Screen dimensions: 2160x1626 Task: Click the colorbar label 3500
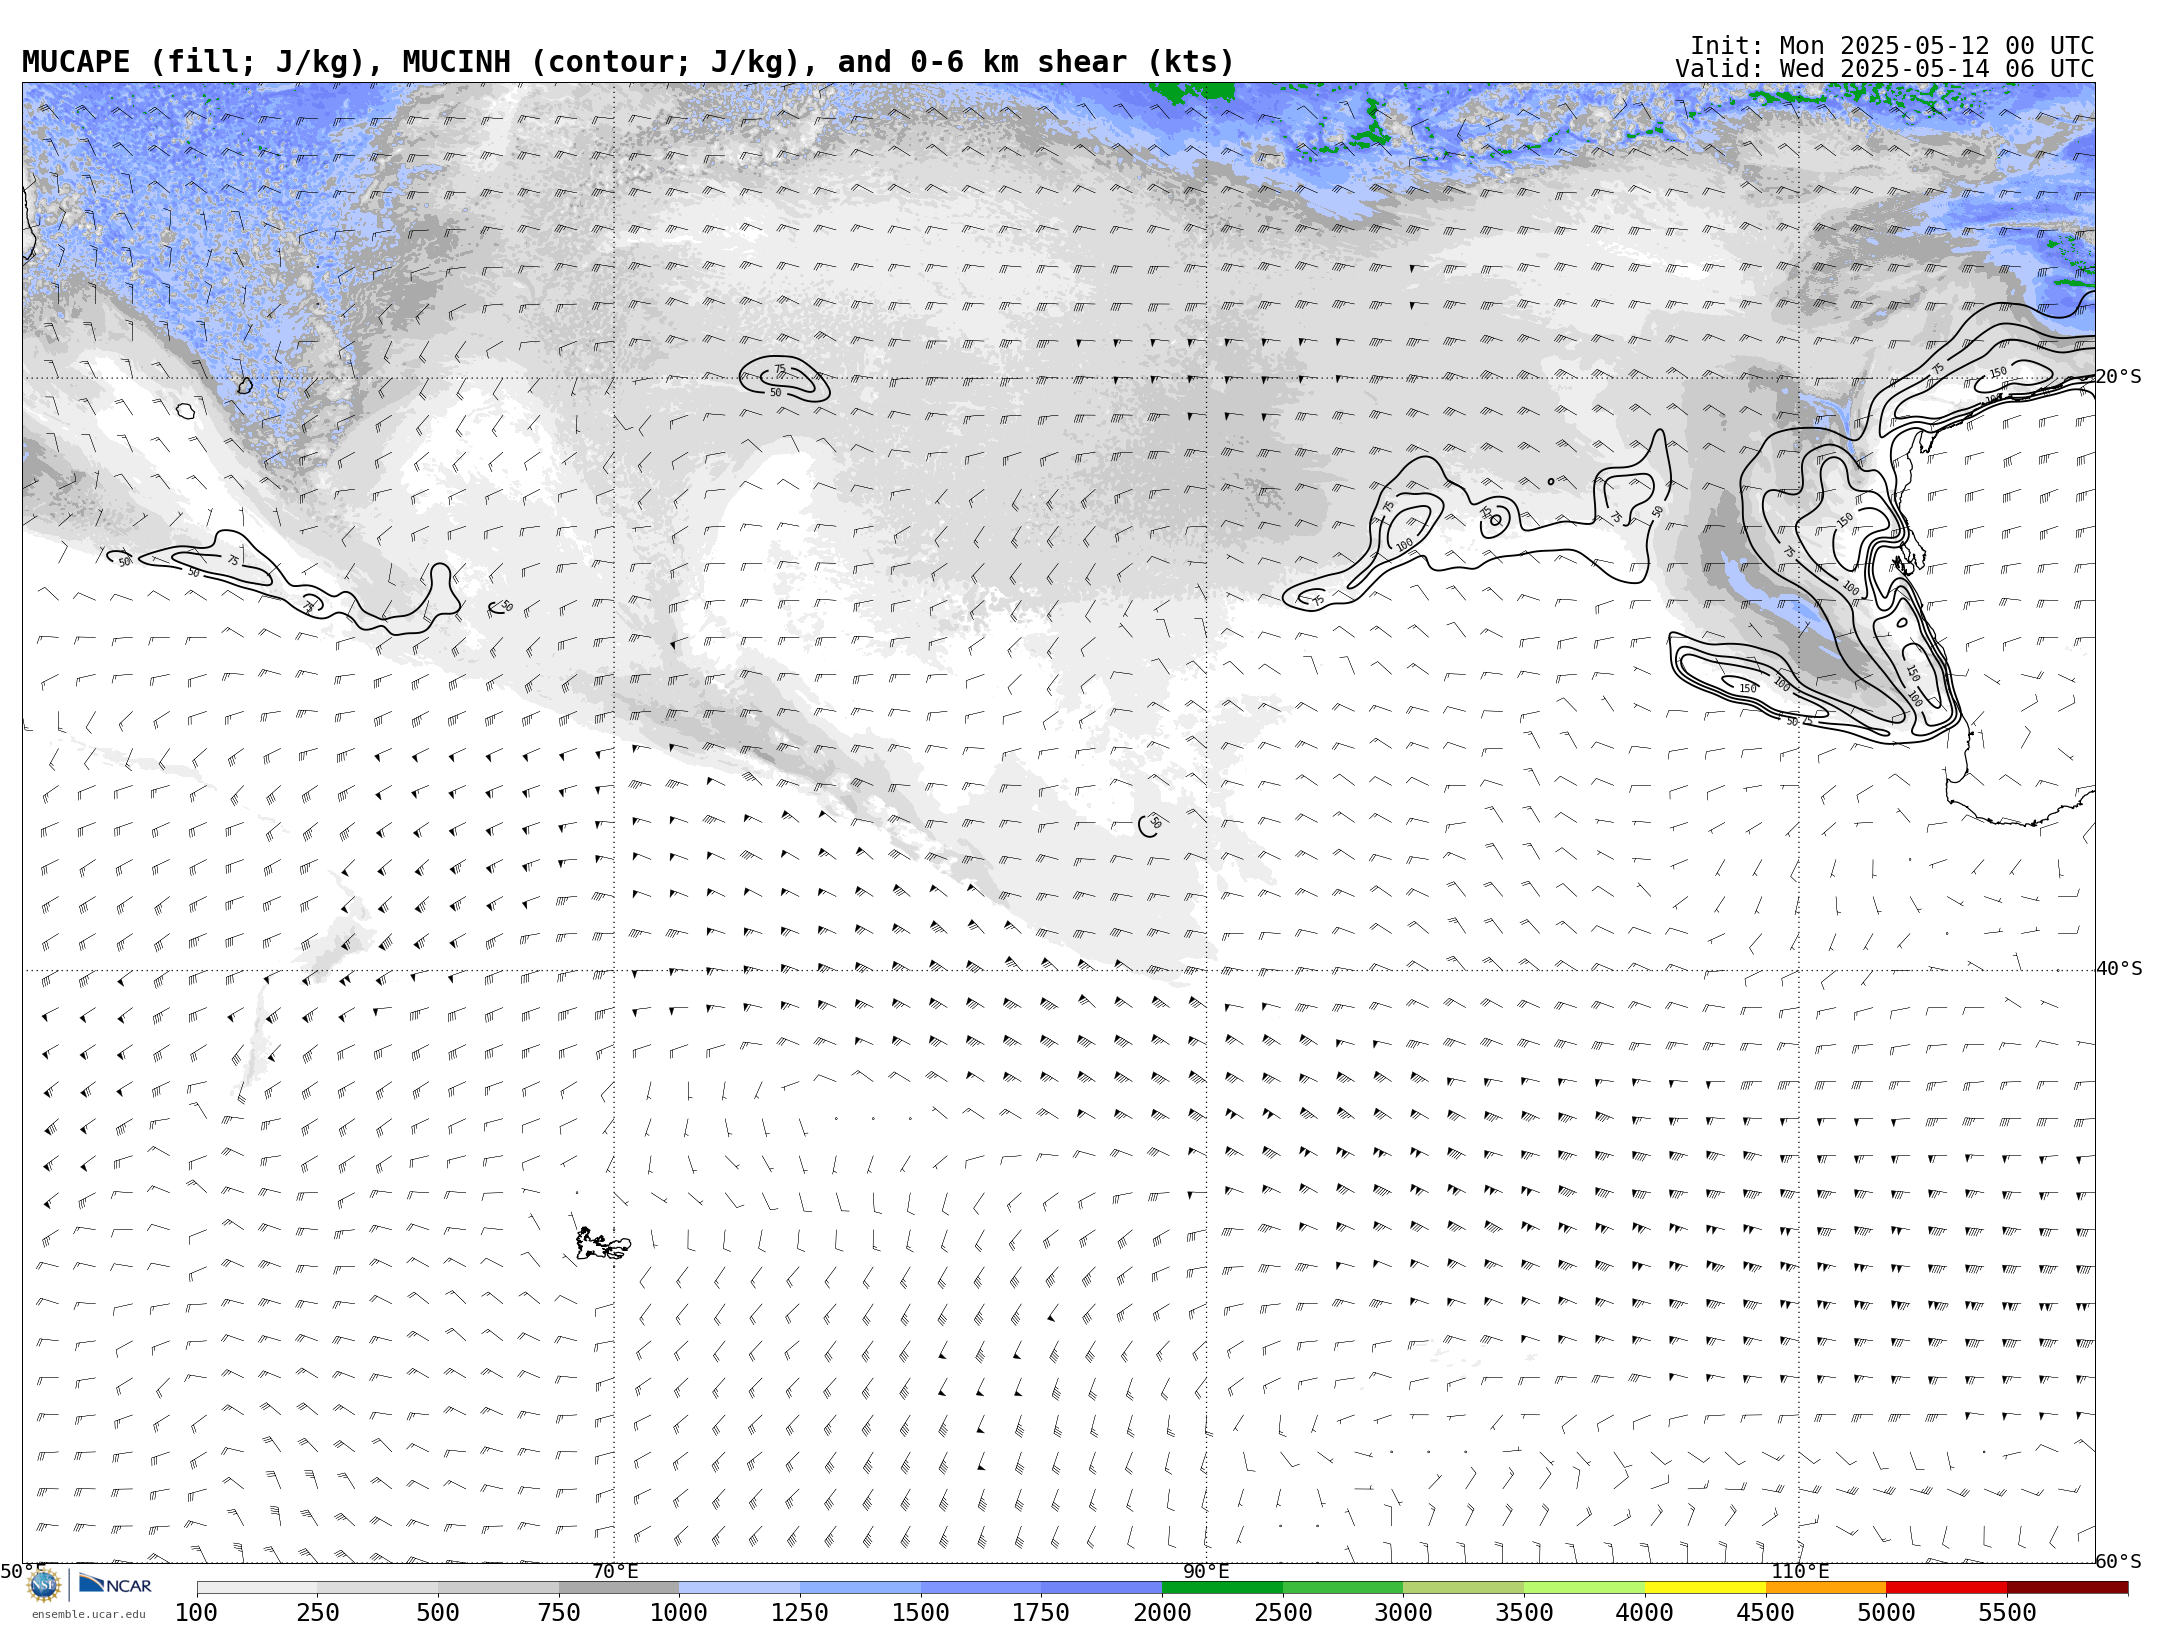pos(1524,1613)
